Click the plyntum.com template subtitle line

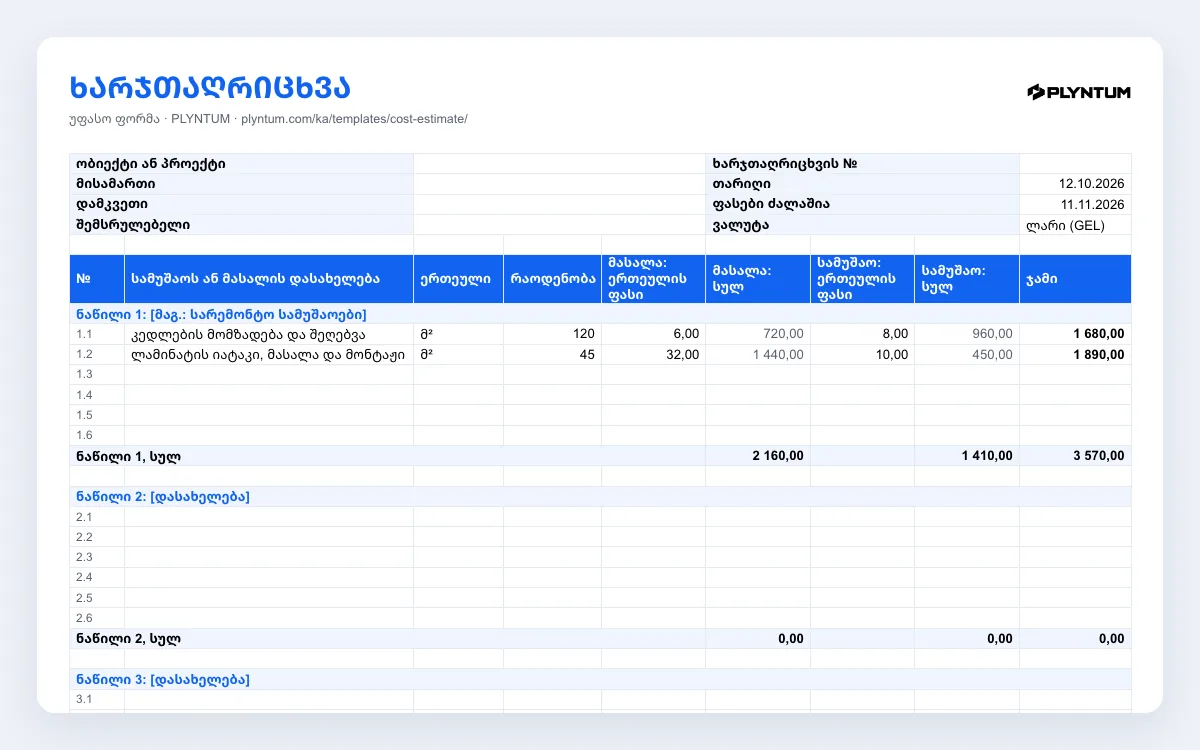point(268,119)
